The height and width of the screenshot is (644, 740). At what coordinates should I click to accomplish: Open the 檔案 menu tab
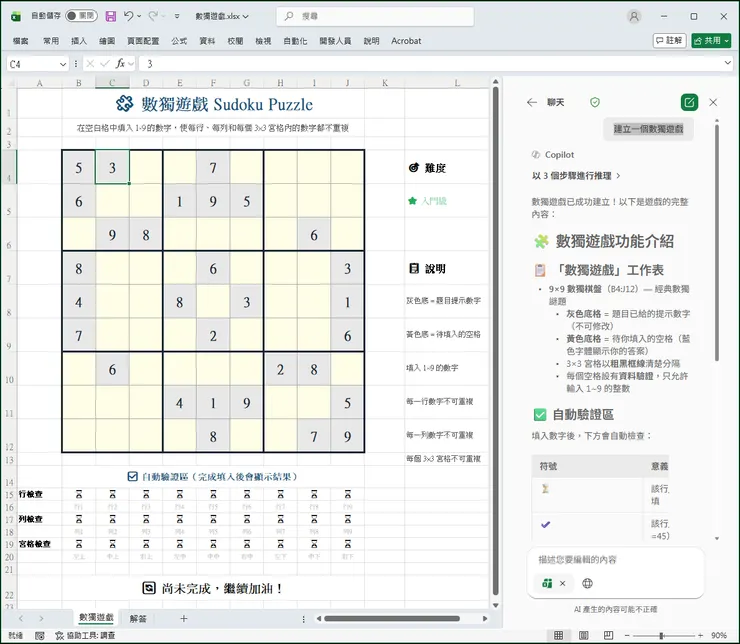tap(20, 41)
